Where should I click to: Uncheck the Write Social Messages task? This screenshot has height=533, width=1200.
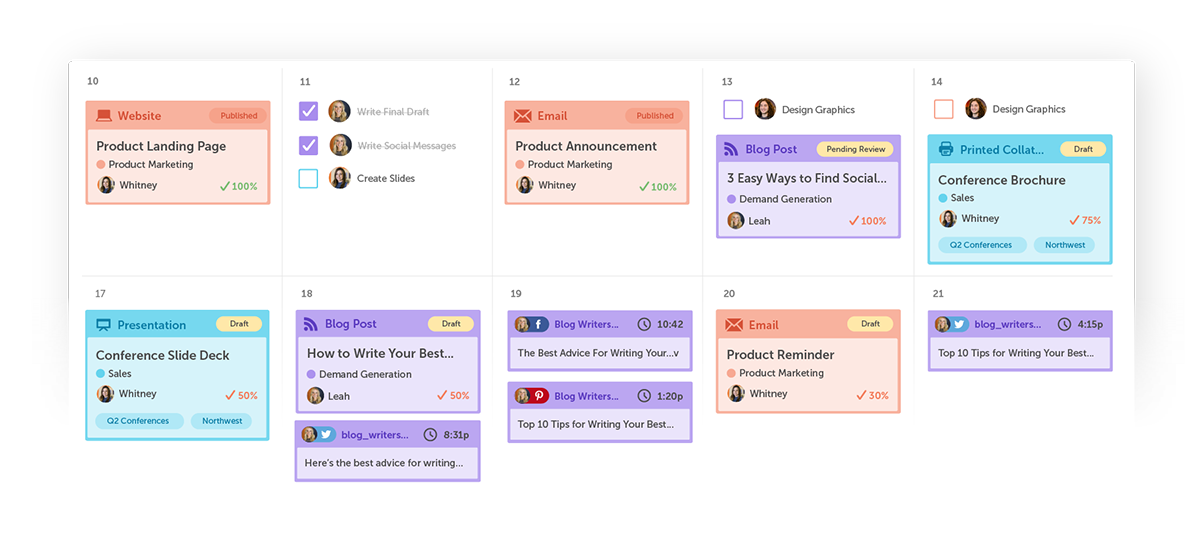pos(308,145)
